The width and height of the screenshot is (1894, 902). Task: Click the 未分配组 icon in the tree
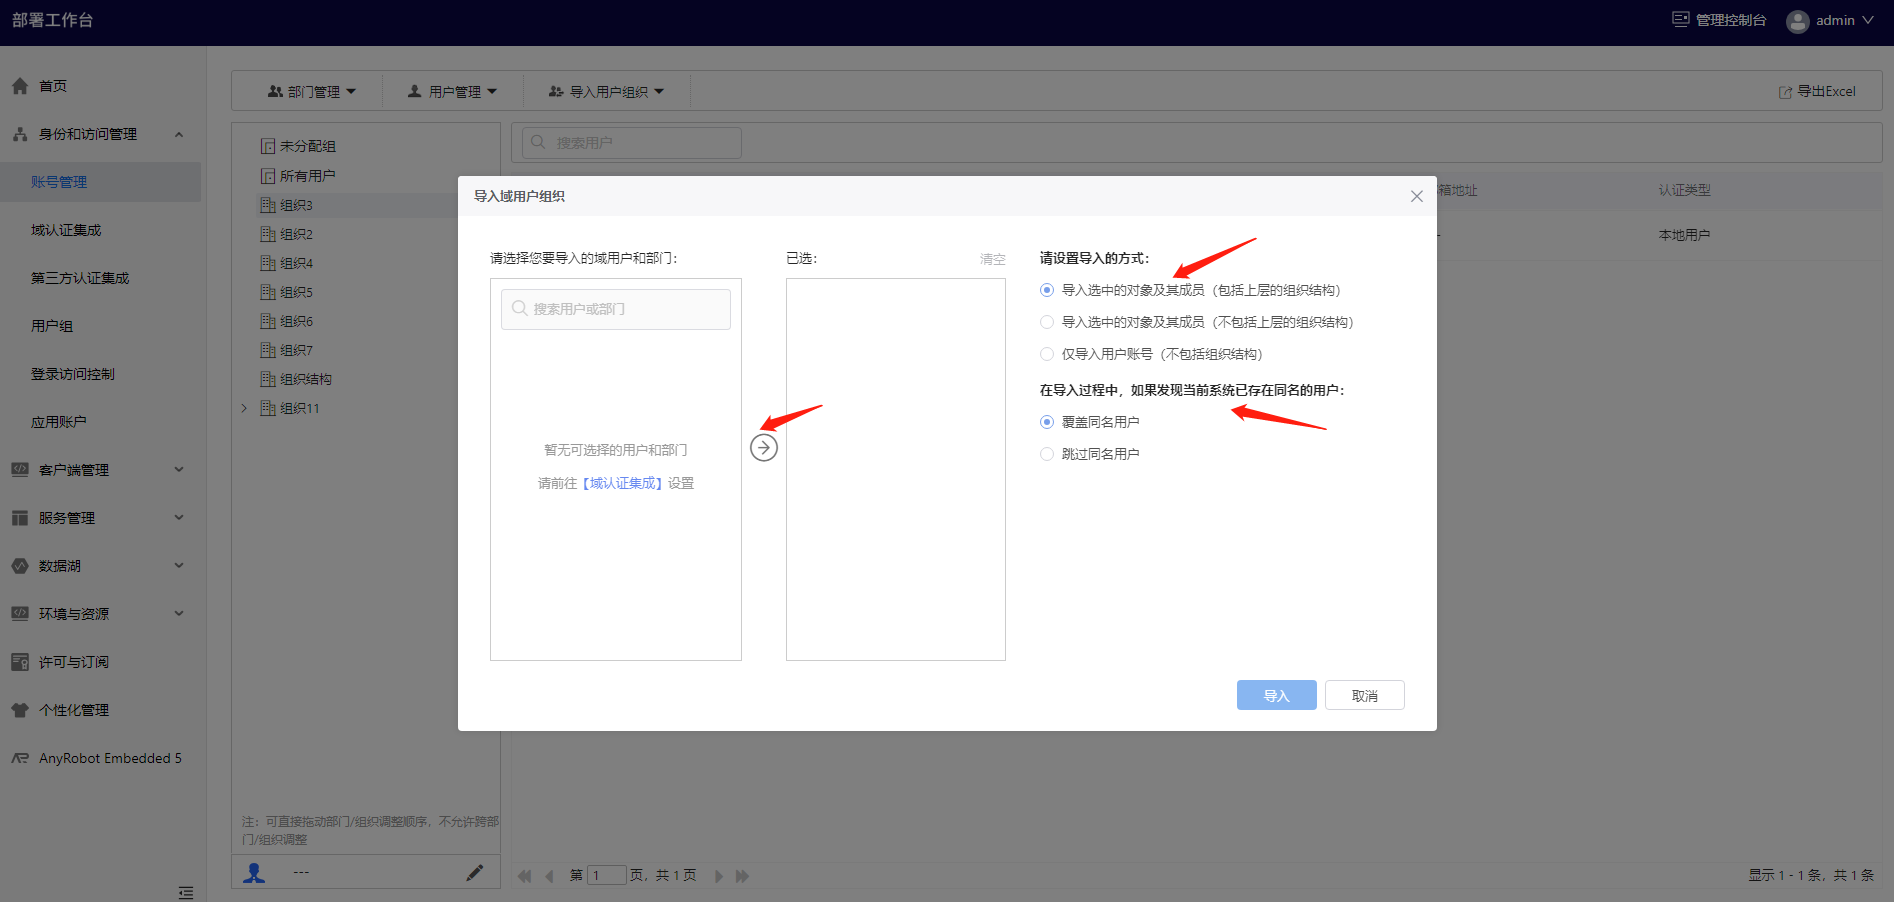[268, 146]
